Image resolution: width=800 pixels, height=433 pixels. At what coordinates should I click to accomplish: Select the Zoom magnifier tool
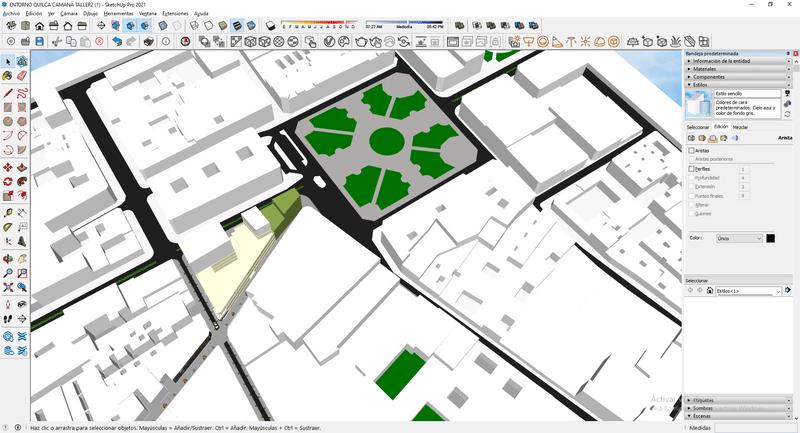coord(8,273)
